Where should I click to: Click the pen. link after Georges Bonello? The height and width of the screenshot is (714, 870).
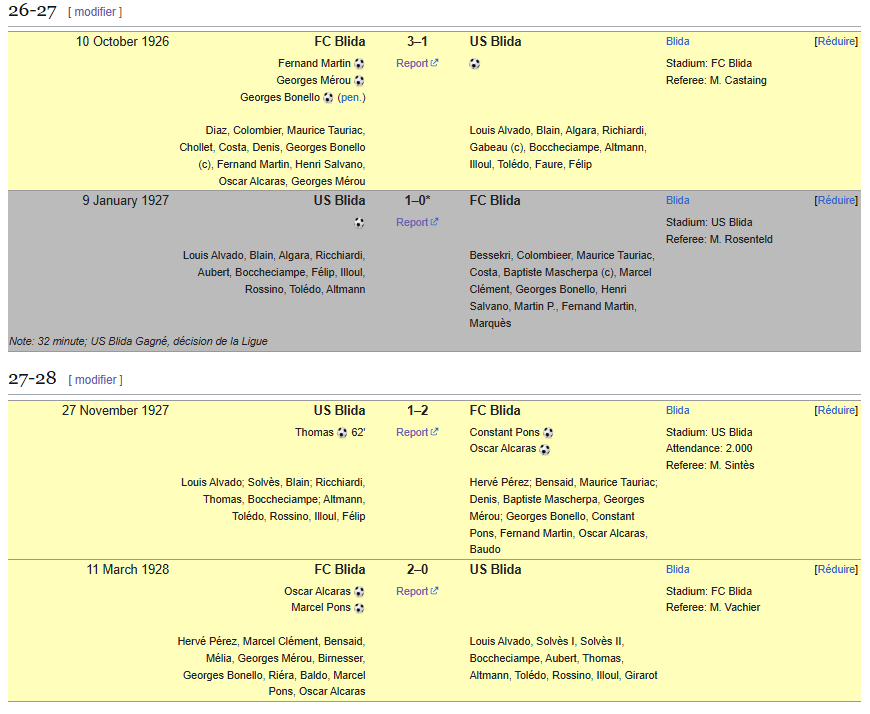[x=351, y=98]
